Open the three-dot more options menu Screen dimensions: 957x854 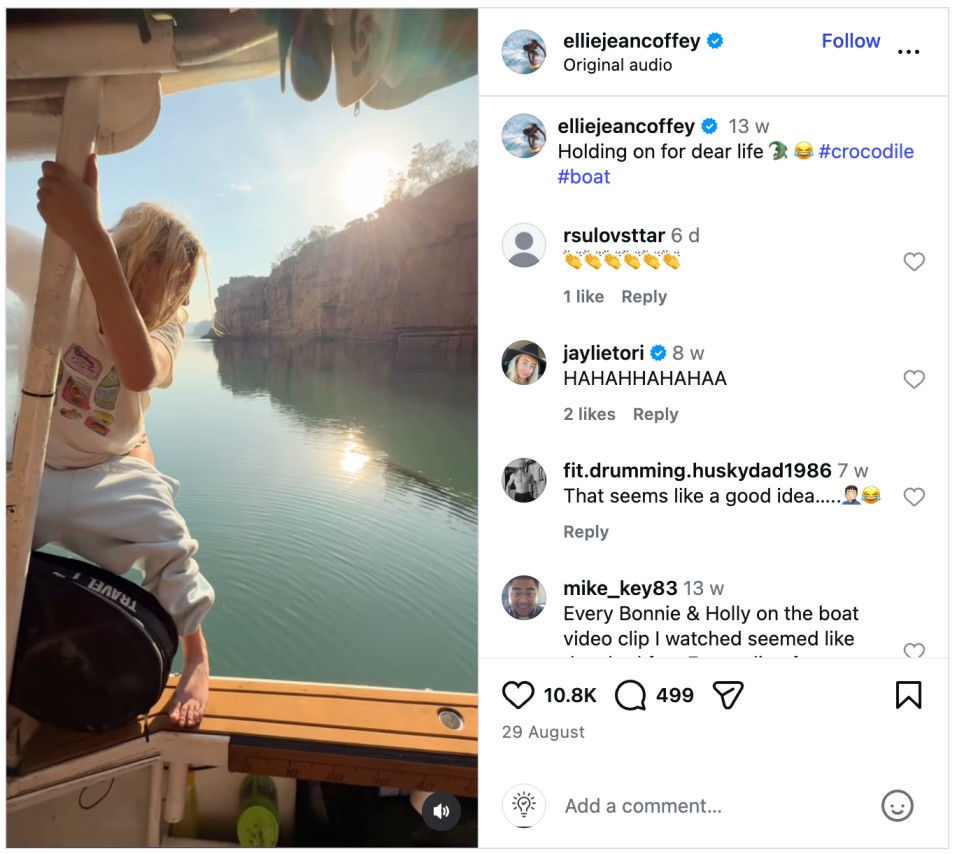908,52
